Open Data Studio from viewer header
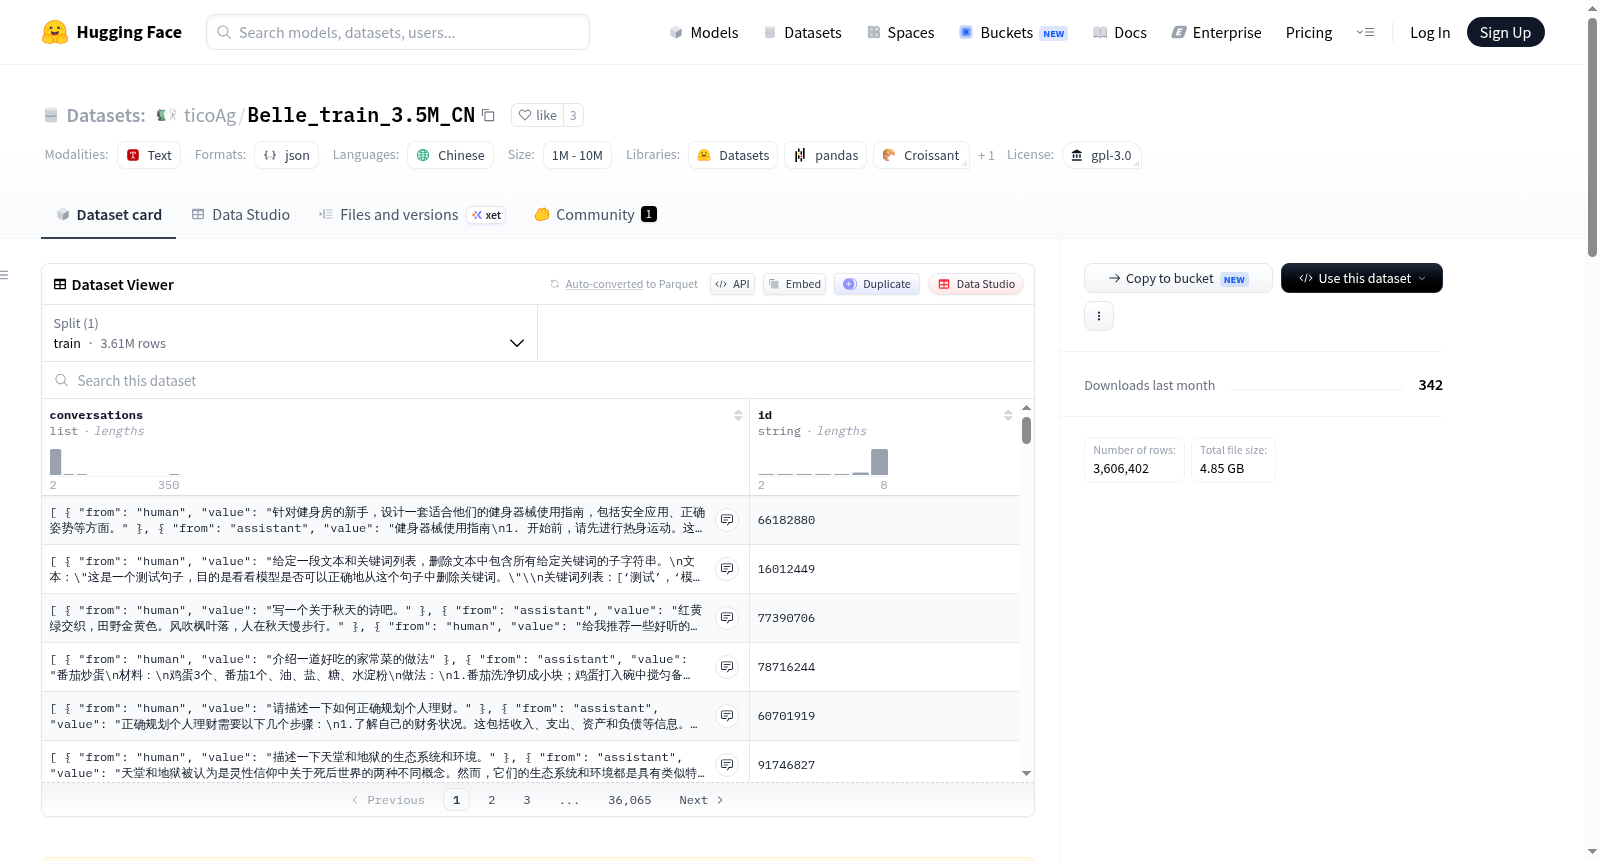This screenshot has height=861, width=1600. coord(976,284)
